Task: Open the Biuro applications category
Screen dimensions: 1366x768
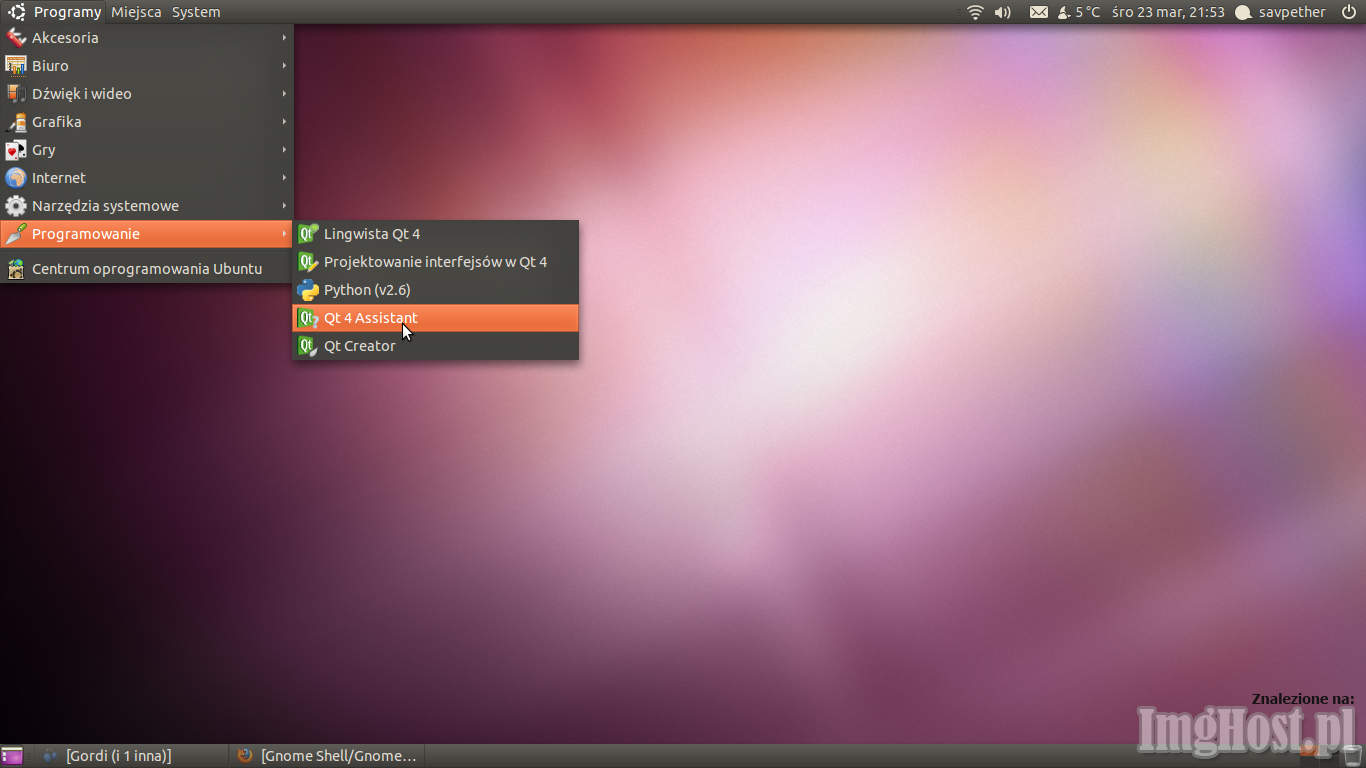Action: tap(146, 66)
